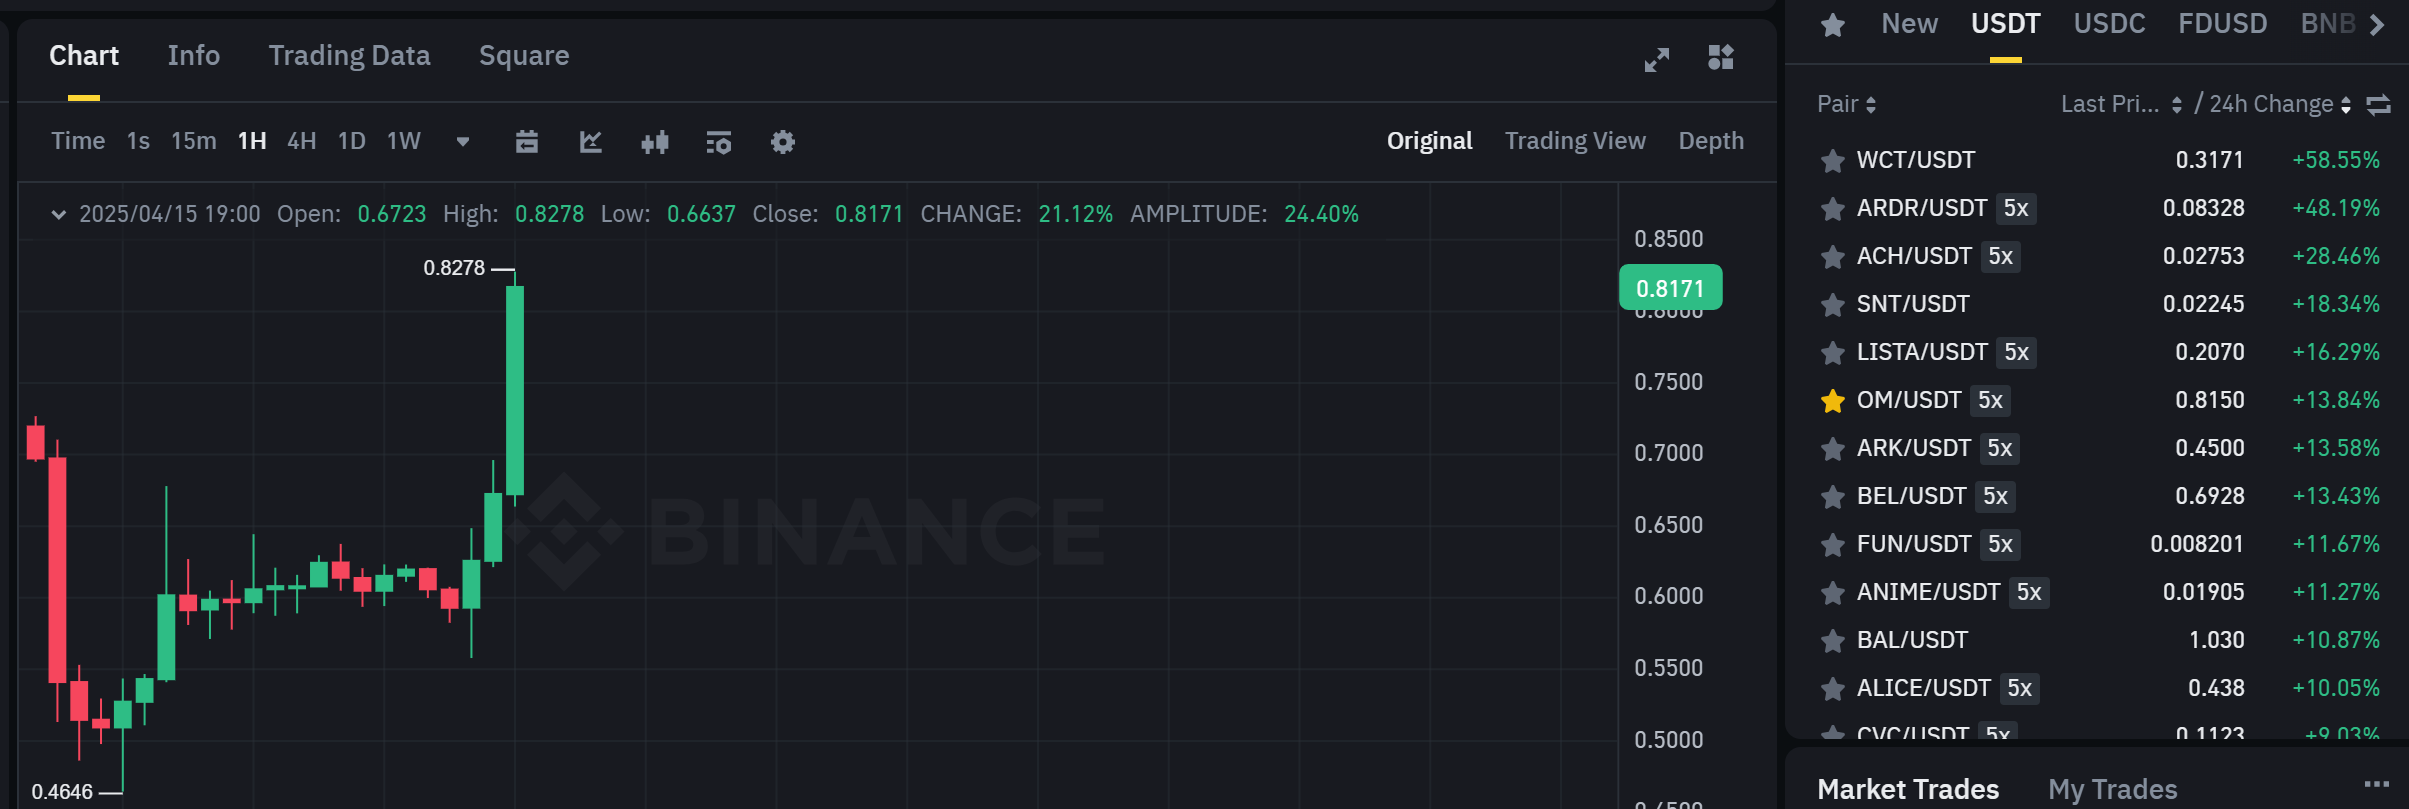Favorite the ANIME/USDT pair star

tap(1833, 592)
